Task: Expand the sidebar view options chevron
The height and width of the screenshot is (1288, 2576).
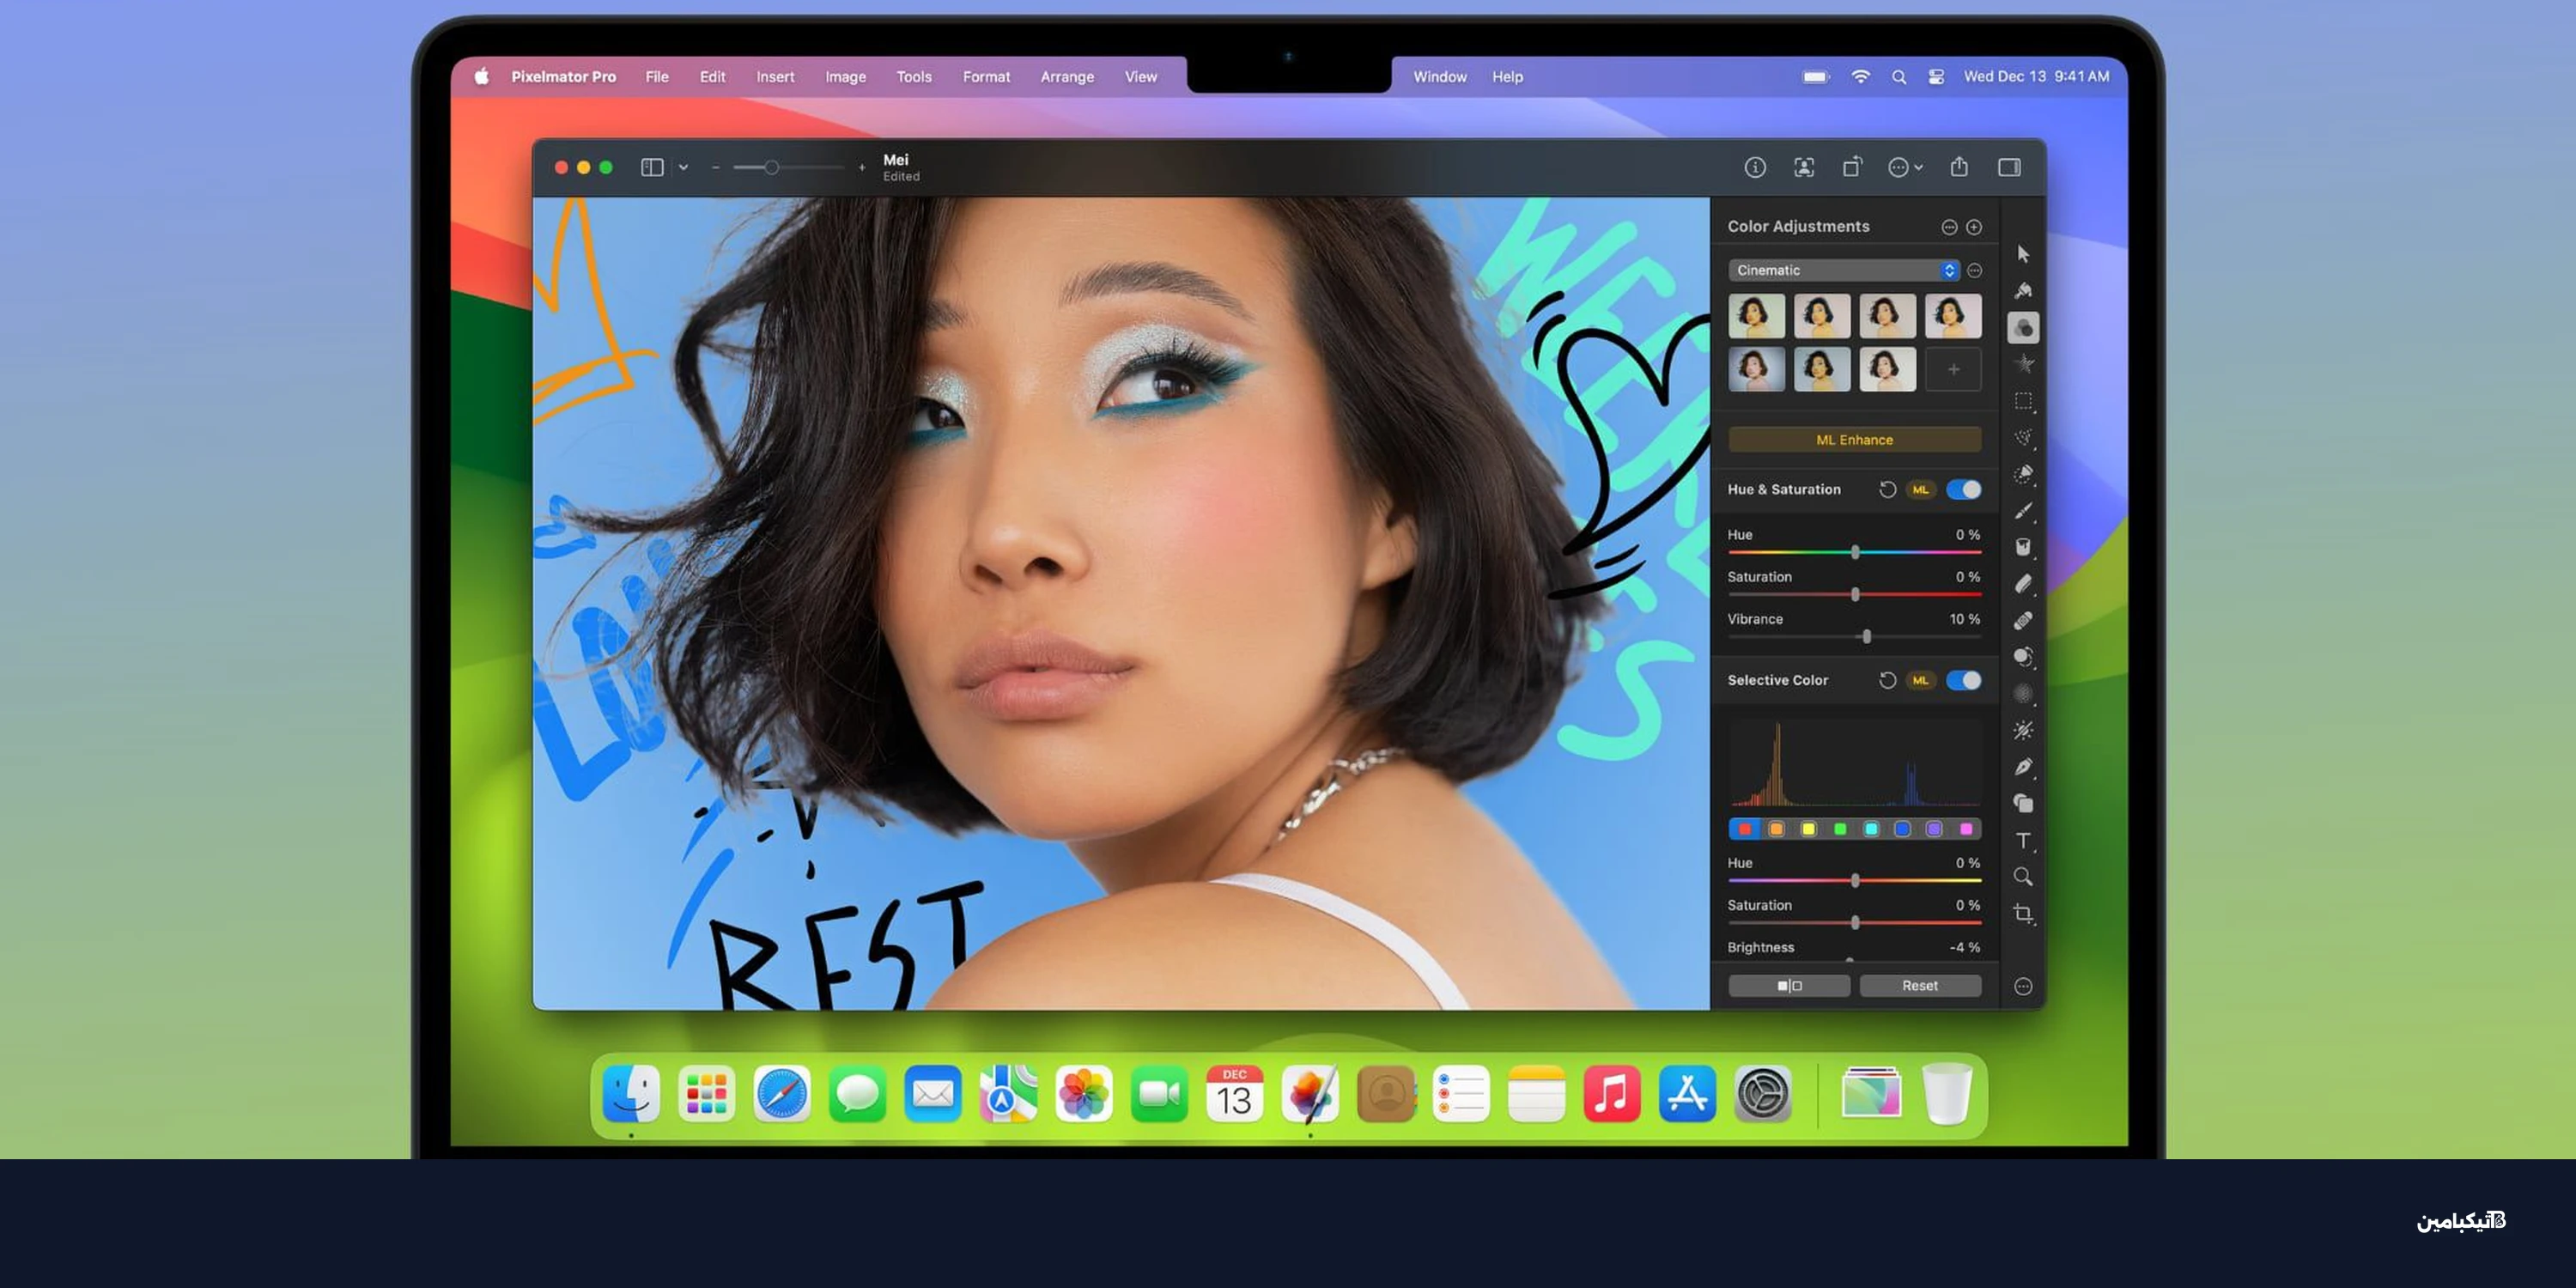Action: coord(683,167)
